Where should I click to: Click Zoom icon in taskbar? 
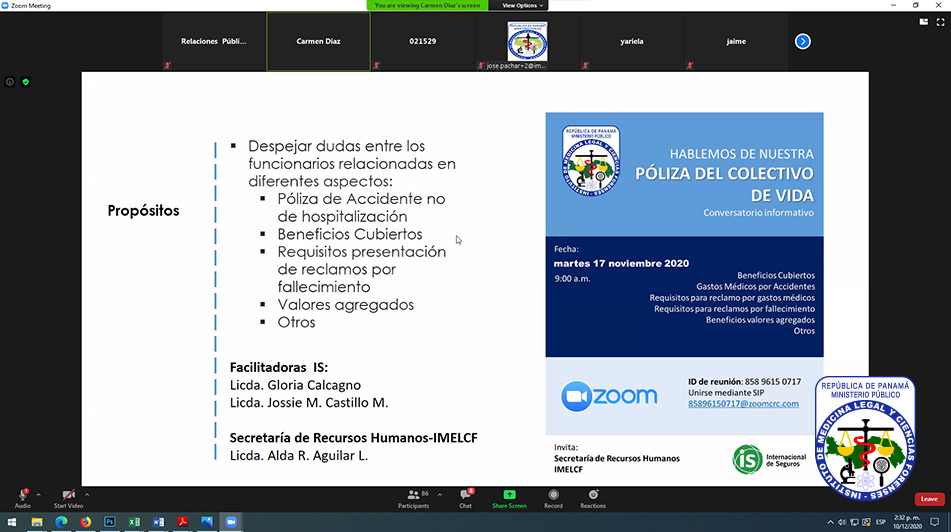[231, 522]
